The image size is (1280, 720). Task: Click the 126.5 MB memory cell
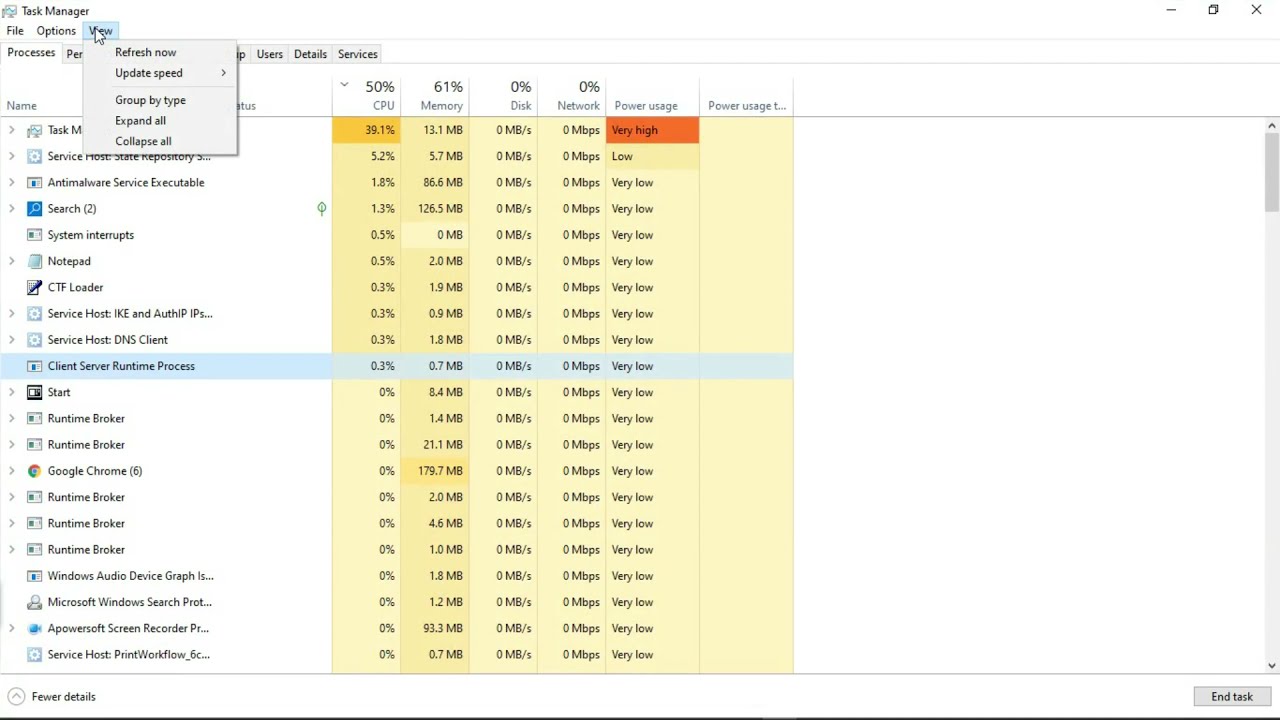(435, 209)
